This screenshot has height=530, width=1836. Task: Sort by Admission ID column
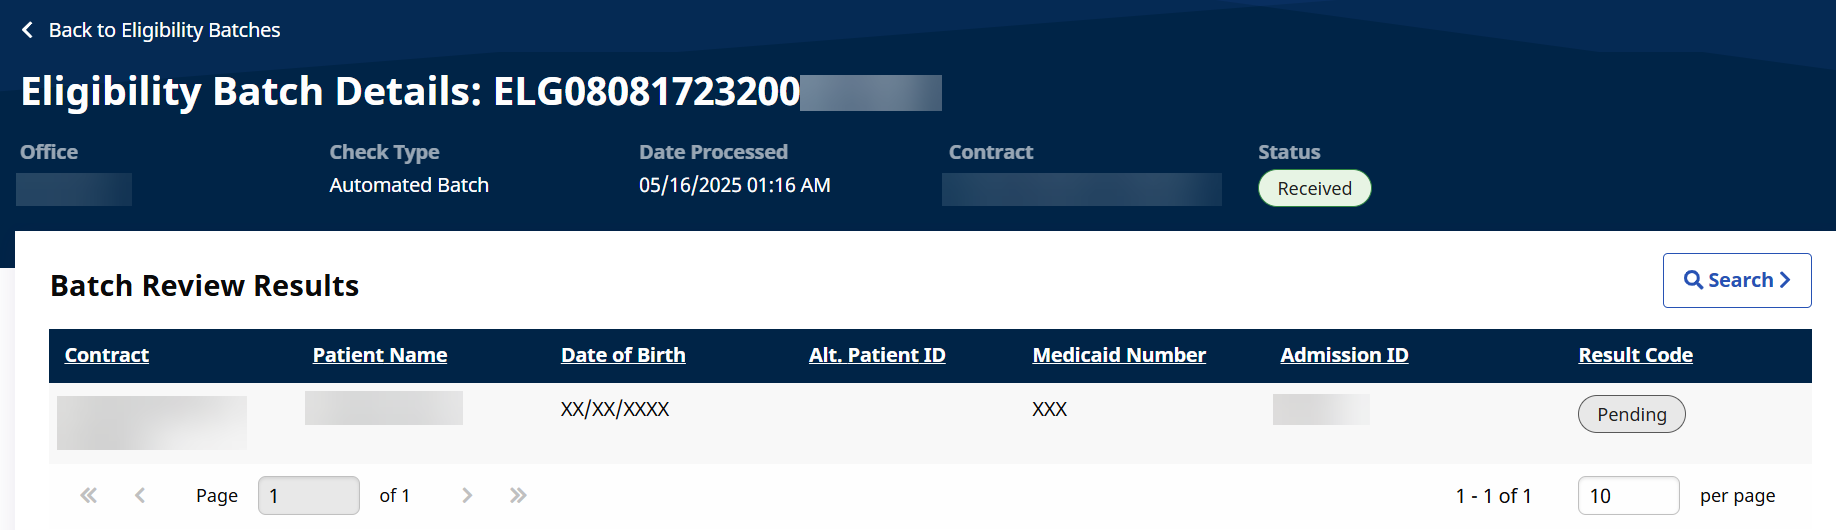pos(1344,355)
